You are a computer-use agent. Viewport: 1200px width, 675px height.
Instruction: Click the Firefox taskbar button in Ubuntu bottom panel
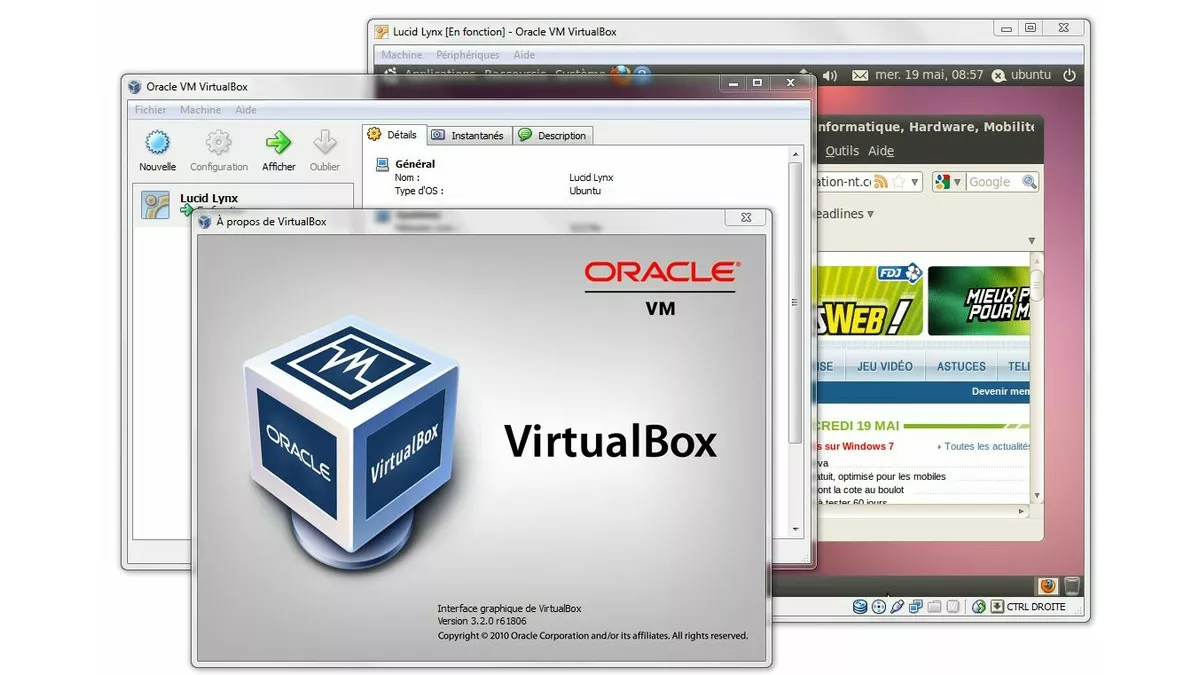coord(1047,585)
